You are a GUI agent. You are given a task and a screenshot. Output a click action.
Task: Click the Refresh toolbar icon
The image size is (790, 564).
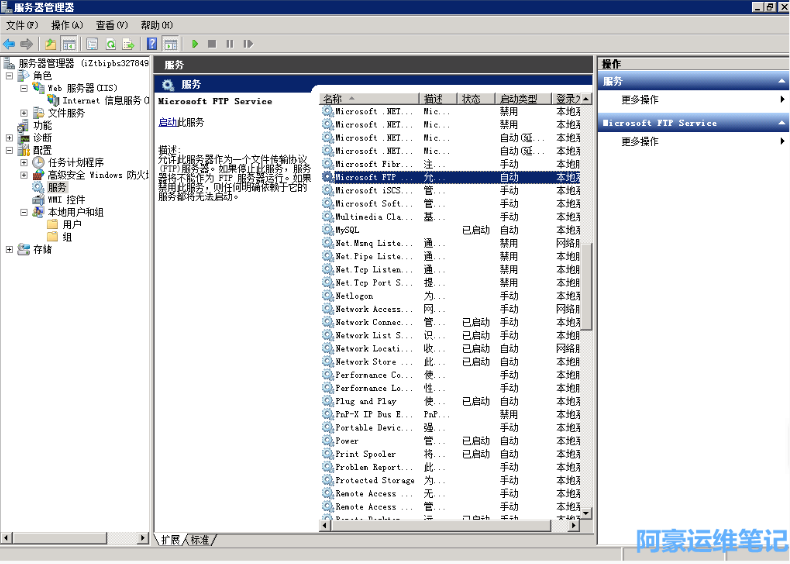pos(110,44)
